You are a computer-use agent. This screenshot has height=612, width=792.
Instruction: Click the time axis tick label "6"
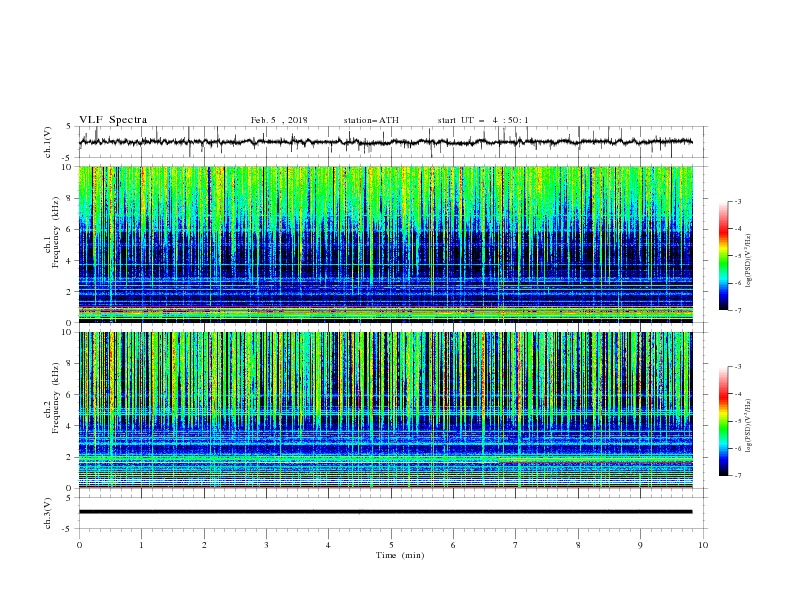453,545
